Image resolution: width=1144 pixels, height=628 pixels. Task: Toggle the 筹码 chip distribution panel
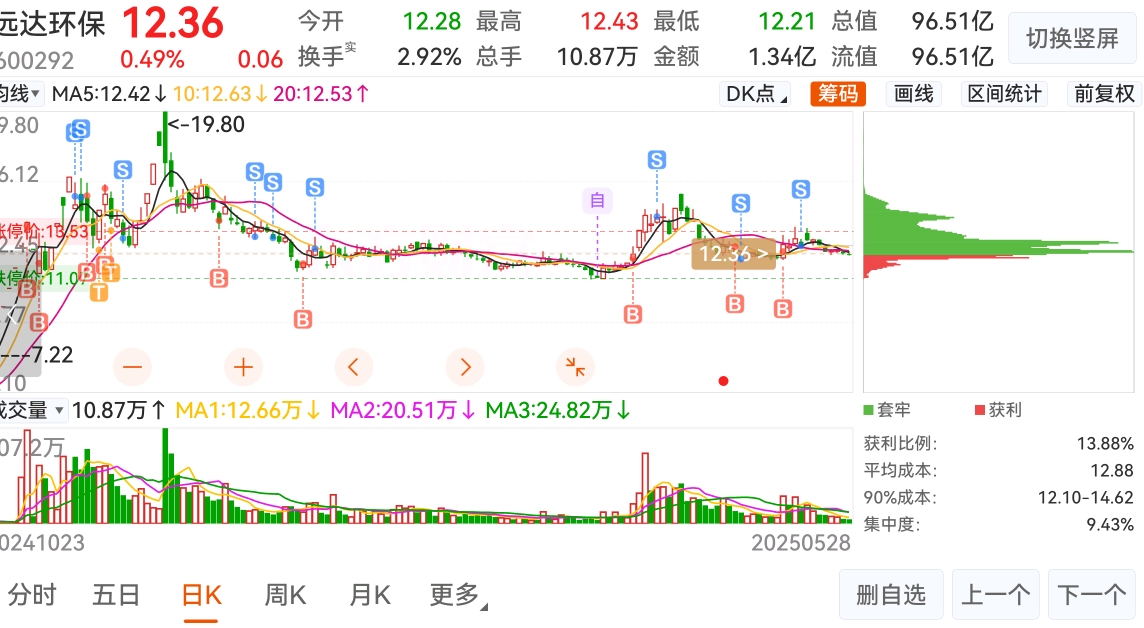[838, 94]
